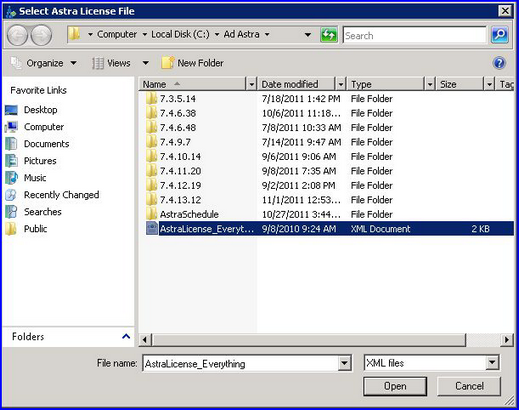Screen dimensions: 519x410
Task: Click the Organize toolbar icon
Action: [x=16, y=63]
